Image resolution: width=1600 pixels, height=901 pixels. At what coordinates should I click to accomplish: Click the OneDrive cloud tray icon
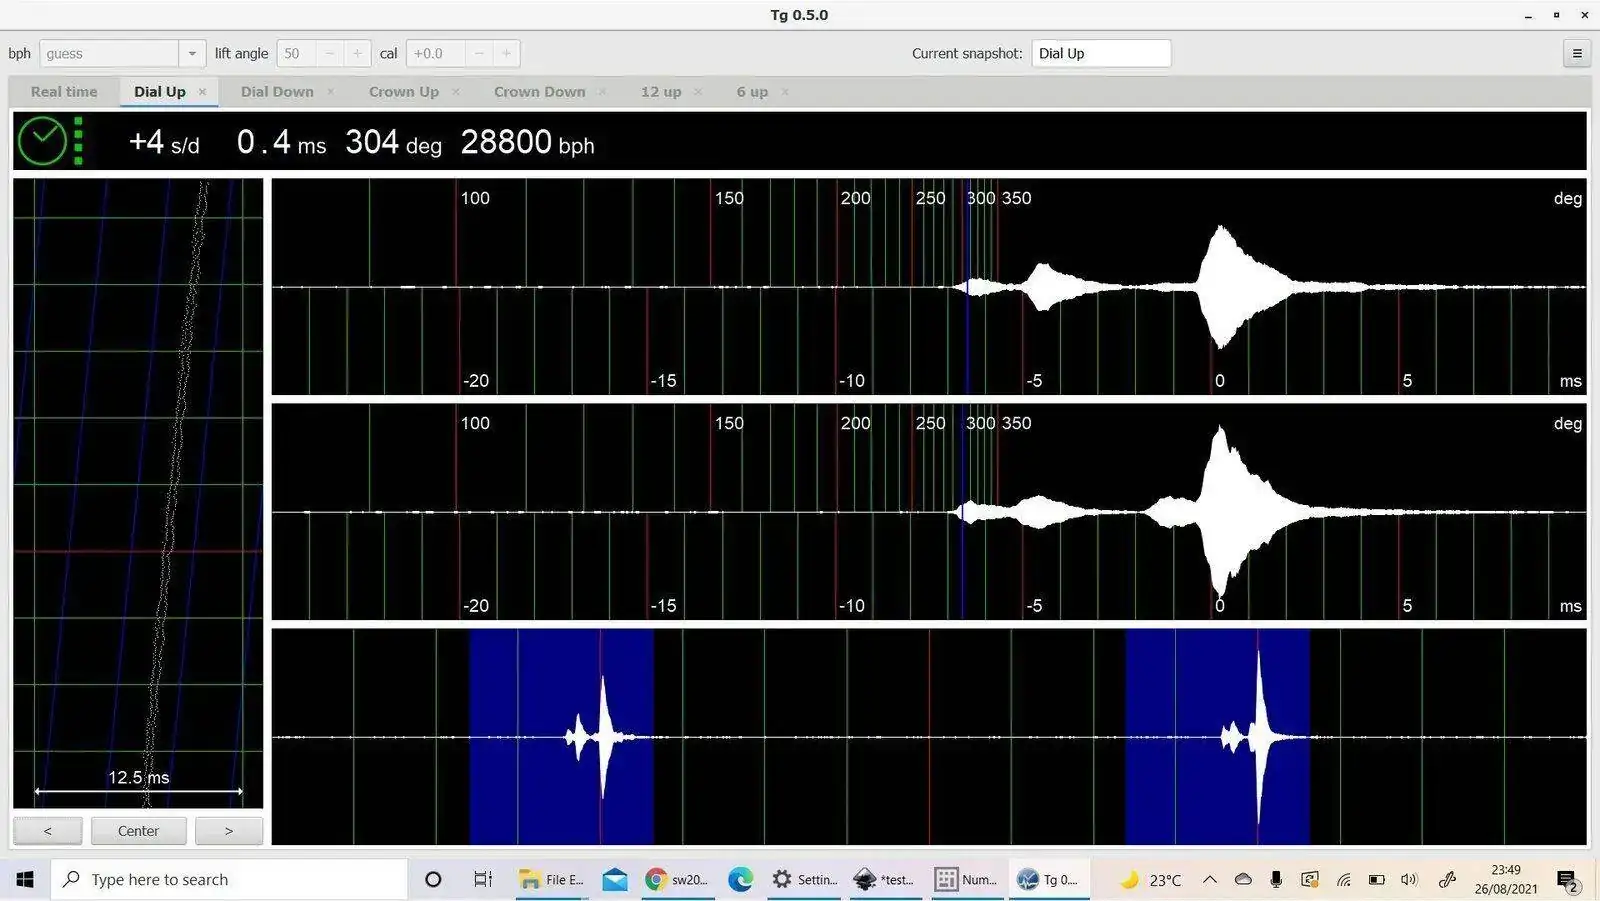pyautogui.click(x=1243, y=880)
